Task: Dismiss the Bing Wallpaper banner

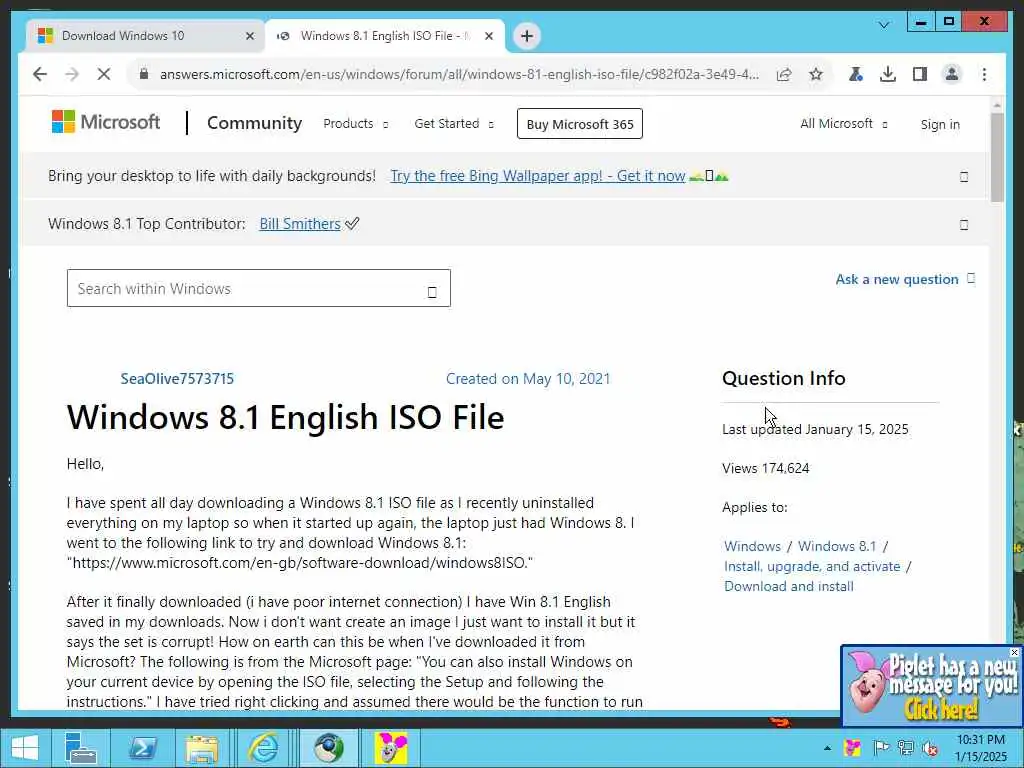Action: pyautogui.click(x=964, y=176)
